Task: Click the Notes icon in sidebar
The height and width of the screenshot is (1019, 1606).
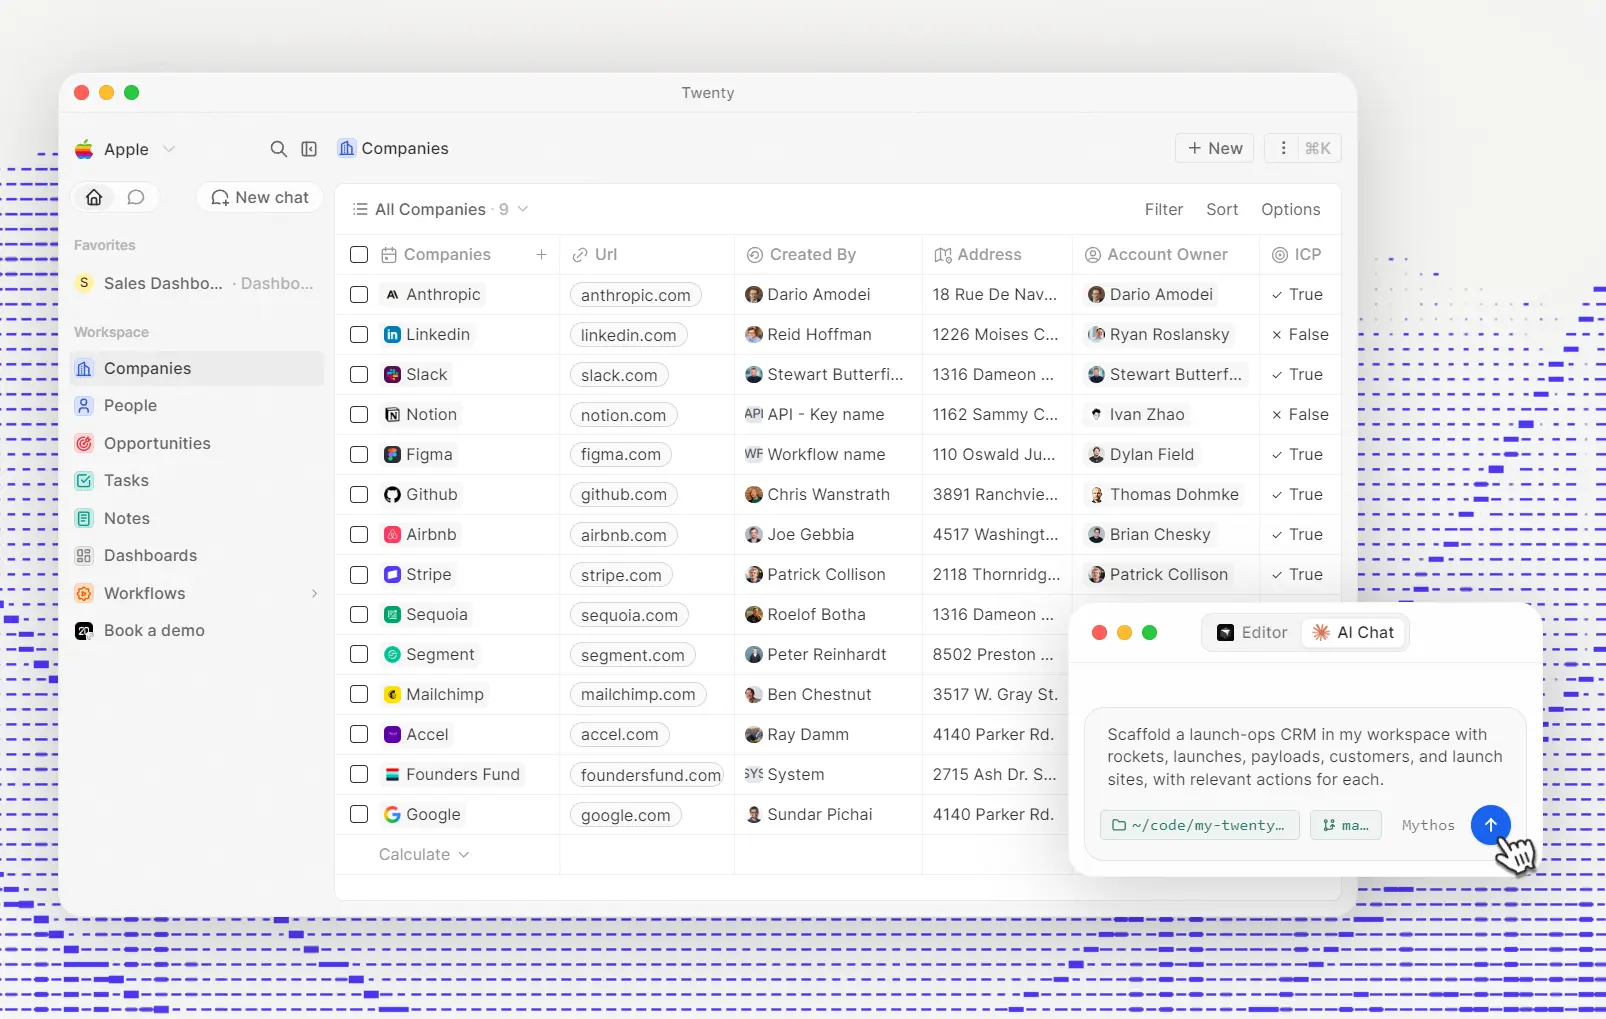Action: [84, 518]
